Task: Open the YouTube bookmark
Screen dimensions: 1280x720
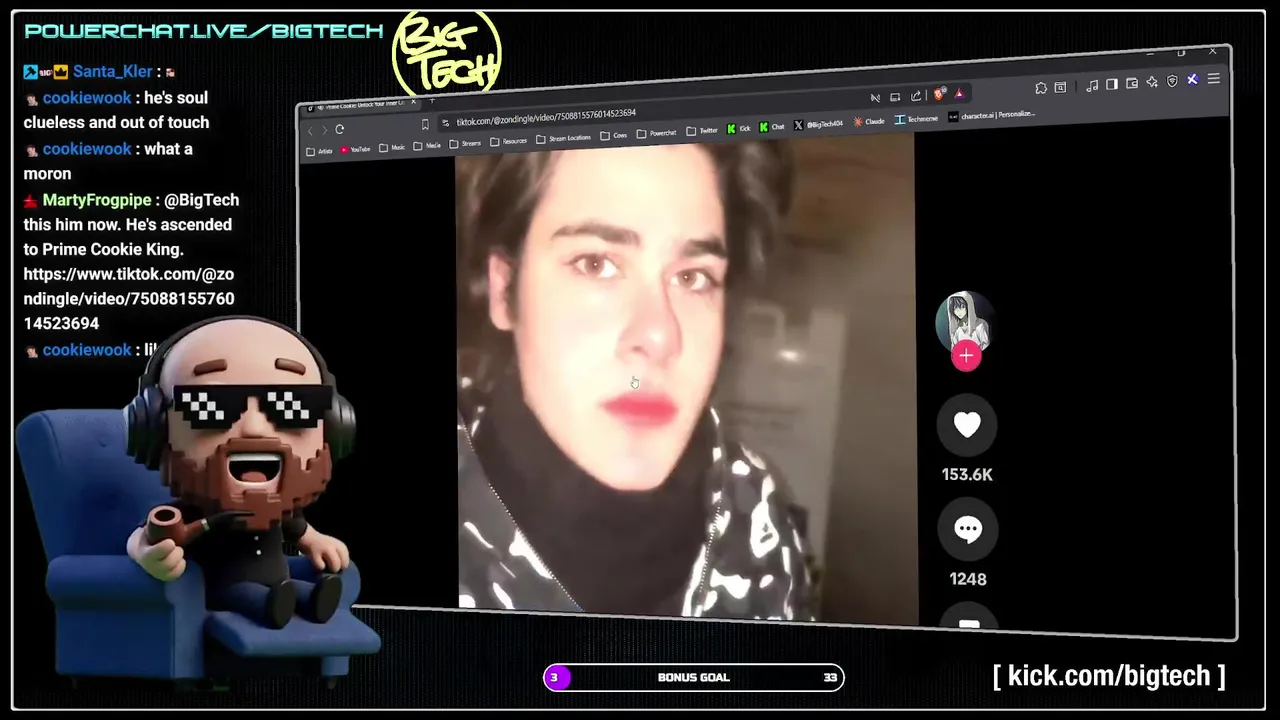Action: coord(355,149)
